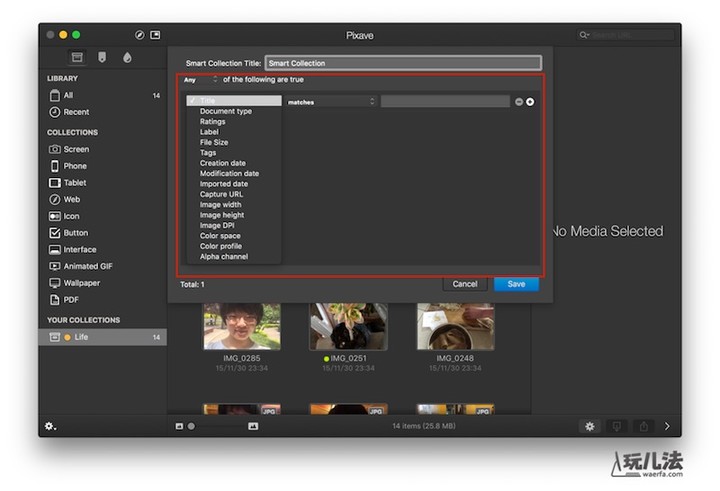720x491 pixels.
Task: Open the matches operator dropdown
Action: click(x=331, y=101)
